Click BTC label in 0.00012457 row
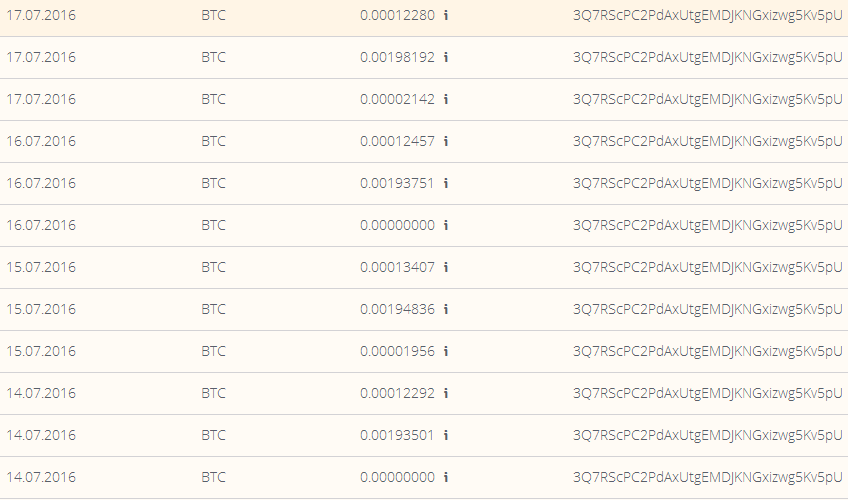 214,141
